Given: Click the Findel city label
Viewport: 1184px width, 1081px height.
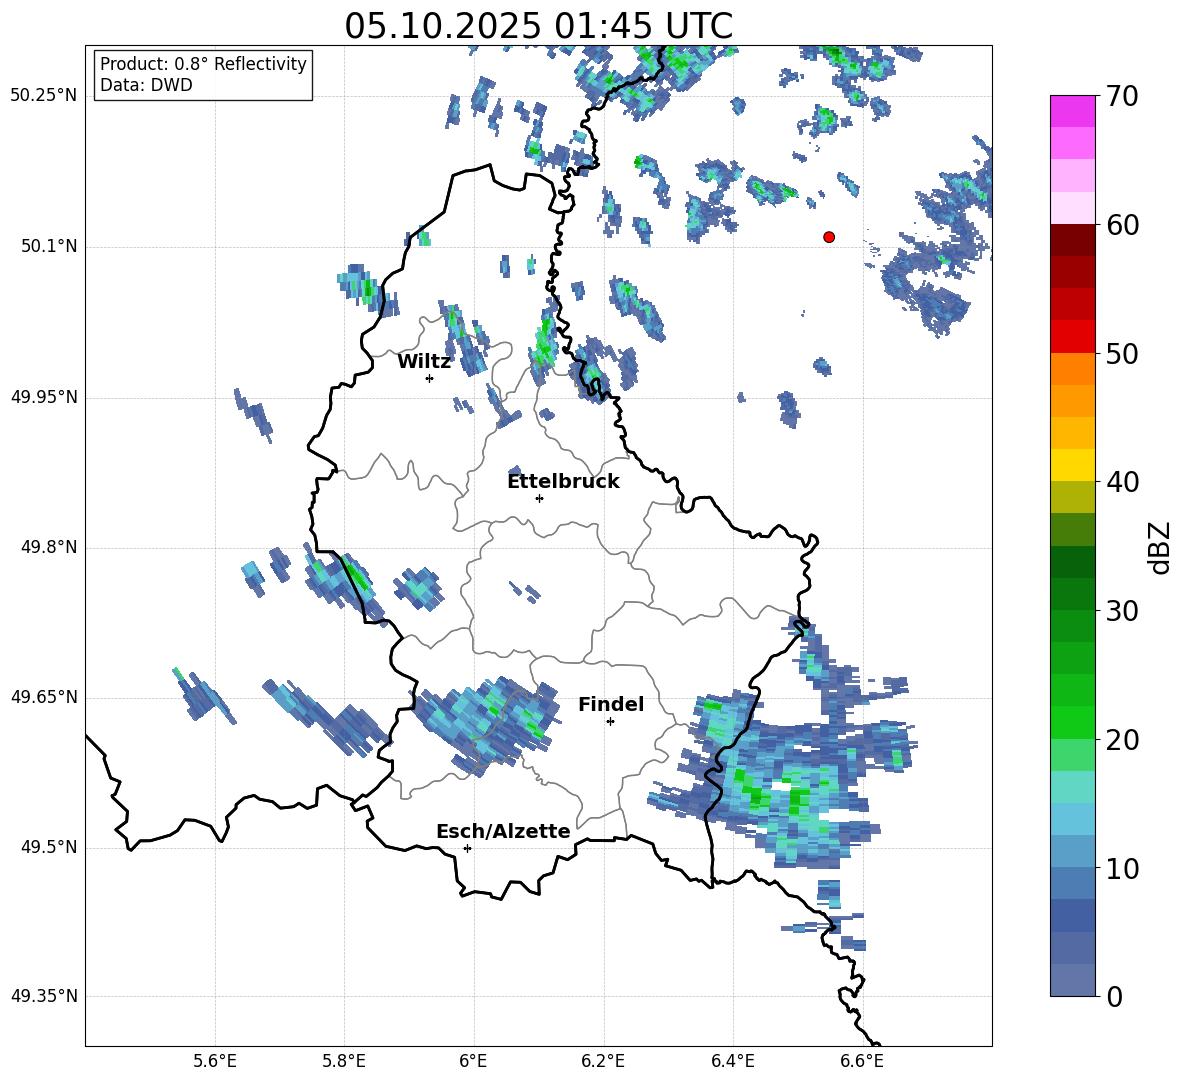Looking at the screenshot, I should tap(611, 704).
